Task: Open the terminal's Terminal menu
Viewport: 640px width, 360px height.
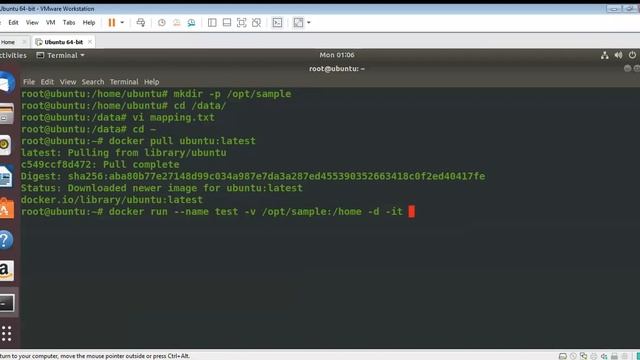Action: 124,82
